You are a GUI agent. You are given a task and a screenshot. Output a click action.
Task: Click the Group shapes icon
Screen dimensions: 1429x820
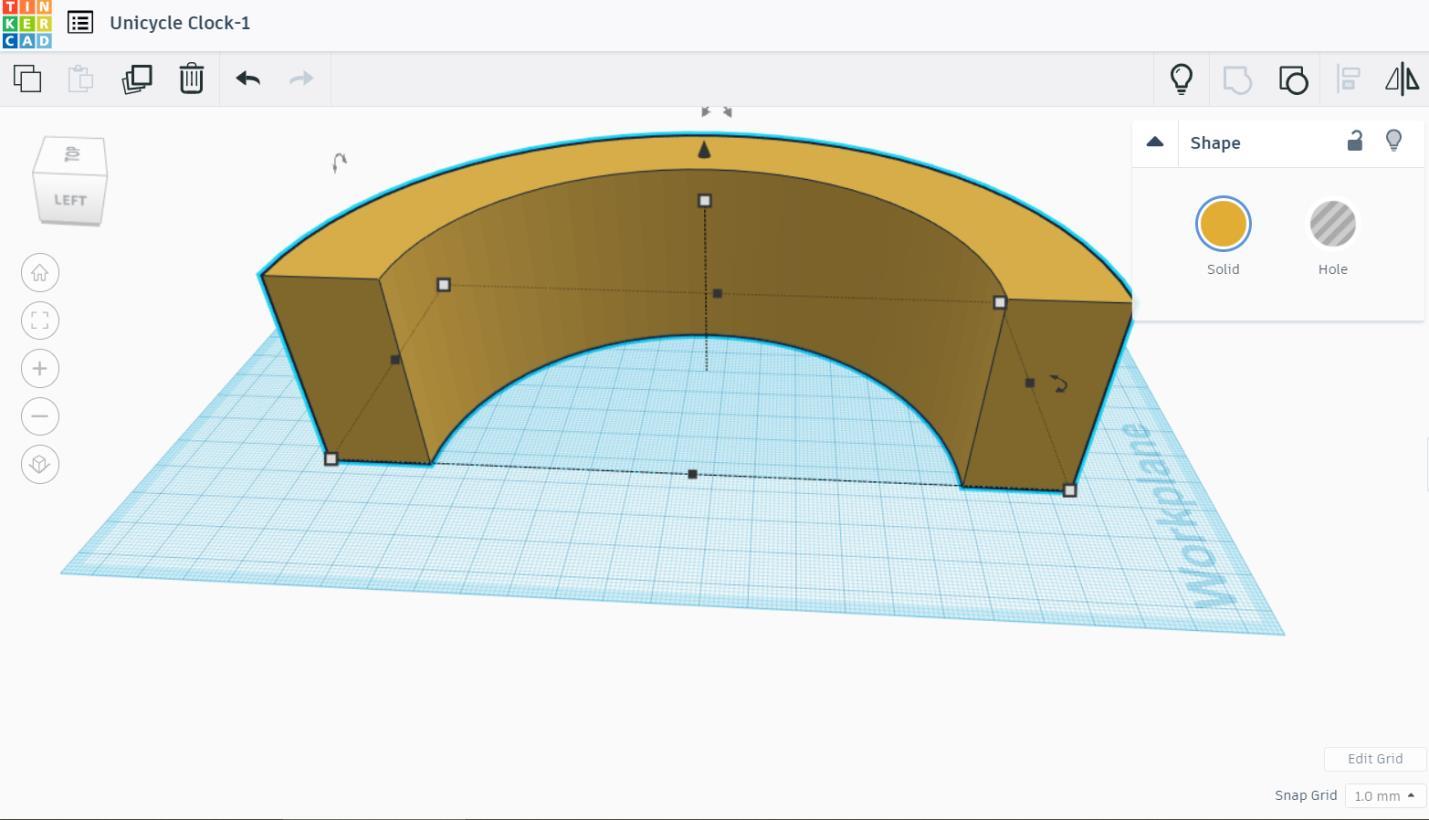tap(1237, 79)
